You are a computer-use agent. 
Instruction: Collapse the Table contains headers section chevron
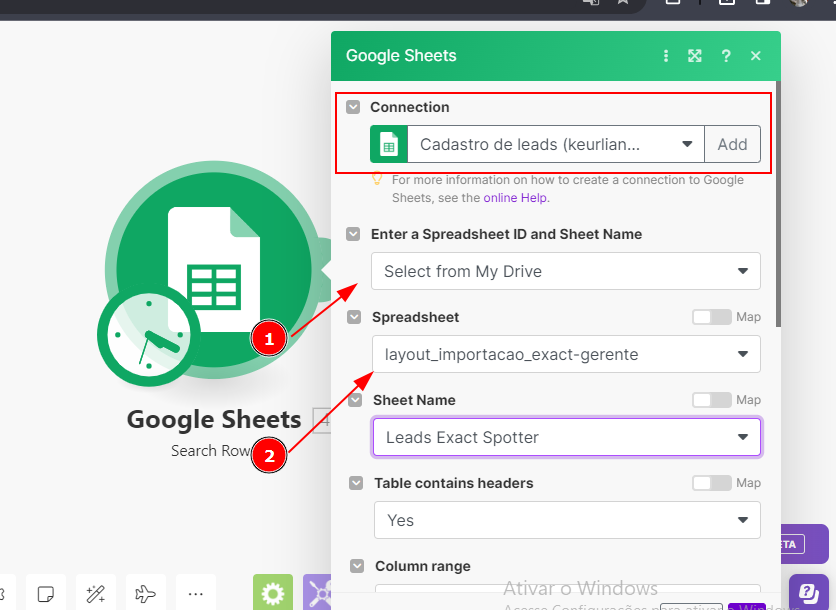[x=356, y=483]
